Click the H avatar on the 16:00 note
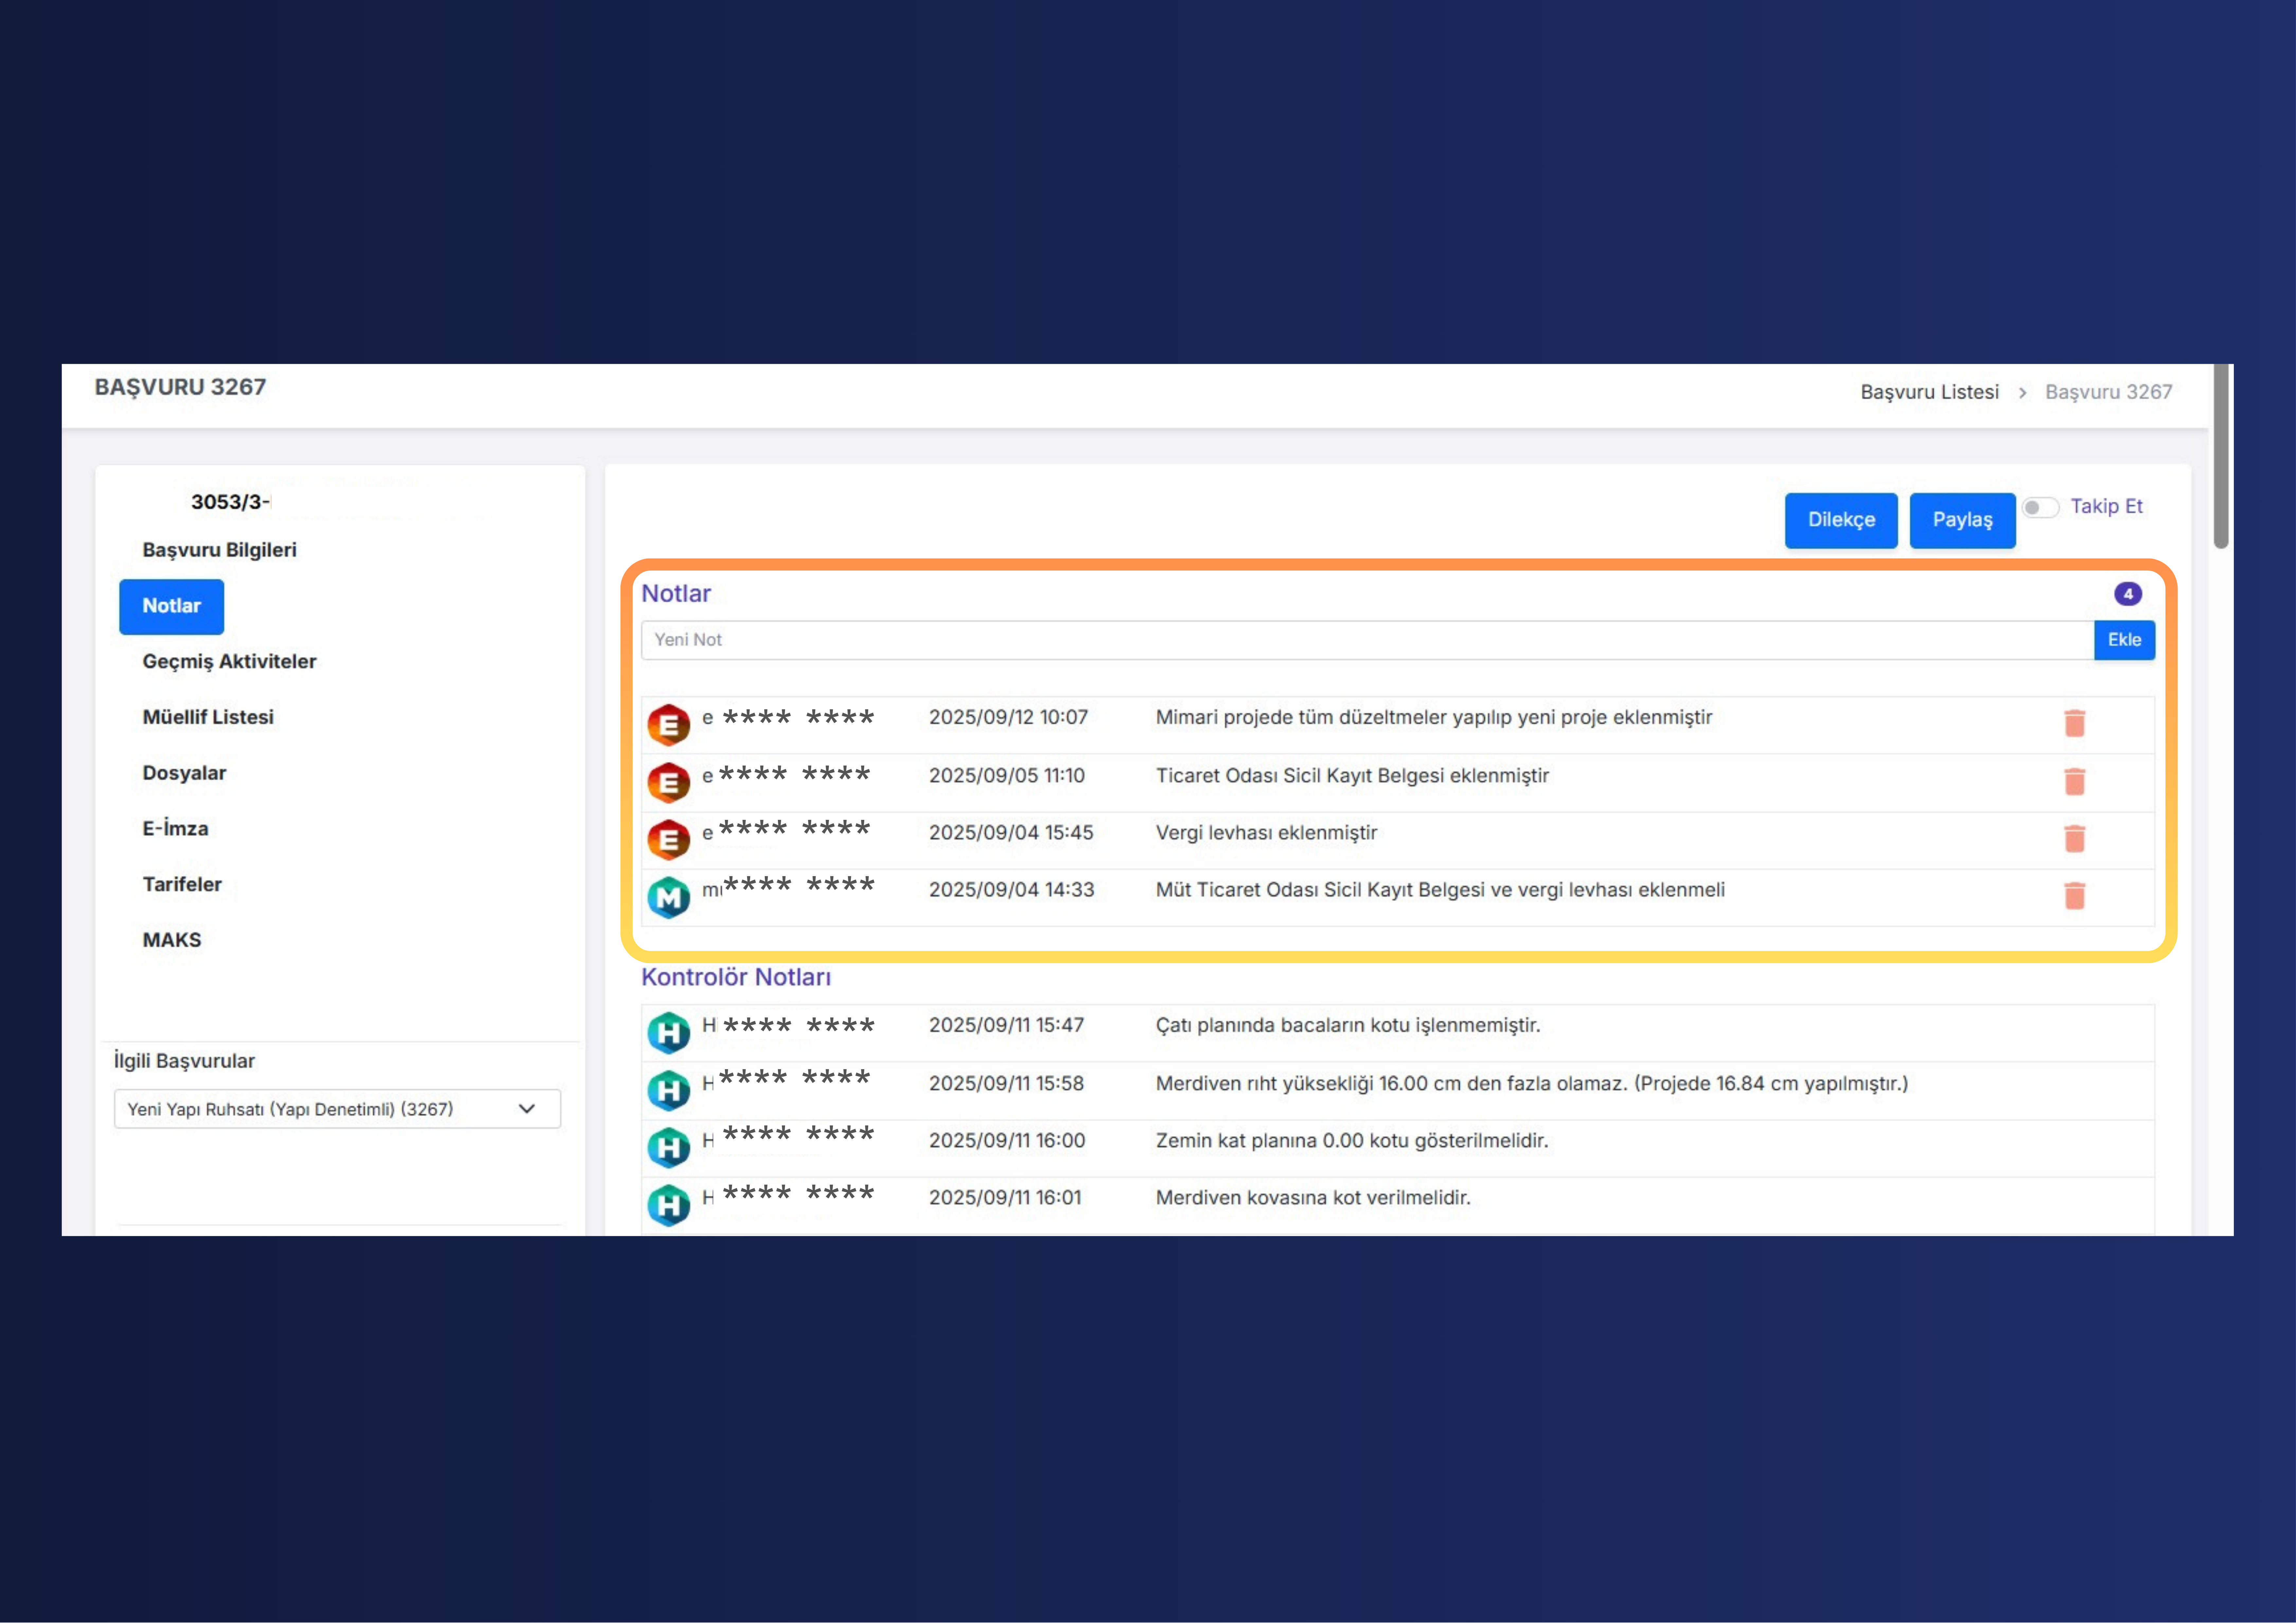 click(669, 1148)
